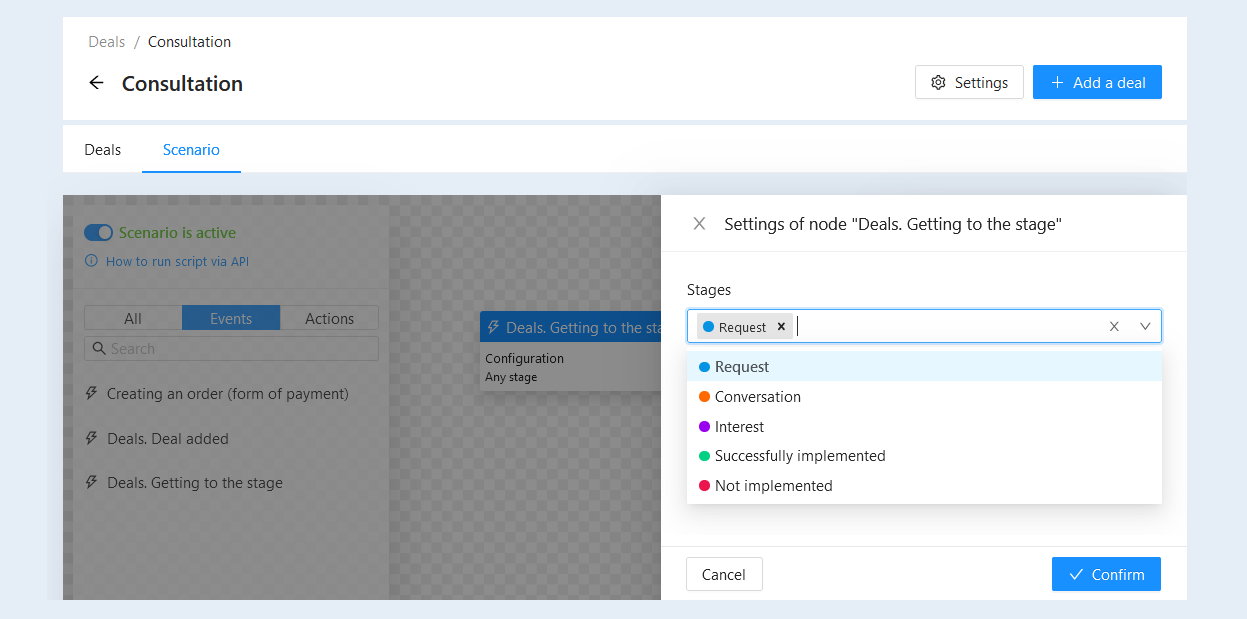The image size is (1247, 619).
Task: Select the Request stage option
Action: click(924, 367)
